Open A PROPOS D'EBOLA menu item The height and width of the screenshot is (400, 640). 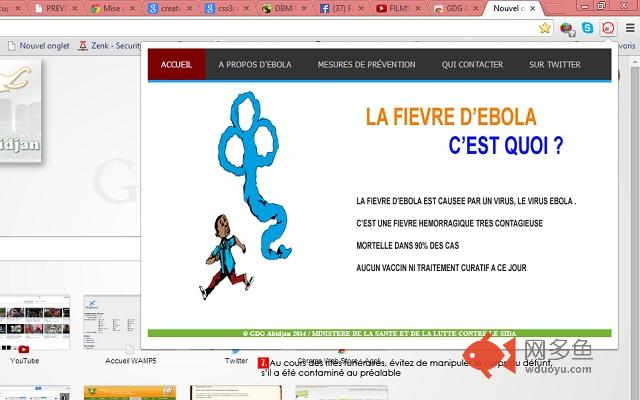tap(255, 65)
